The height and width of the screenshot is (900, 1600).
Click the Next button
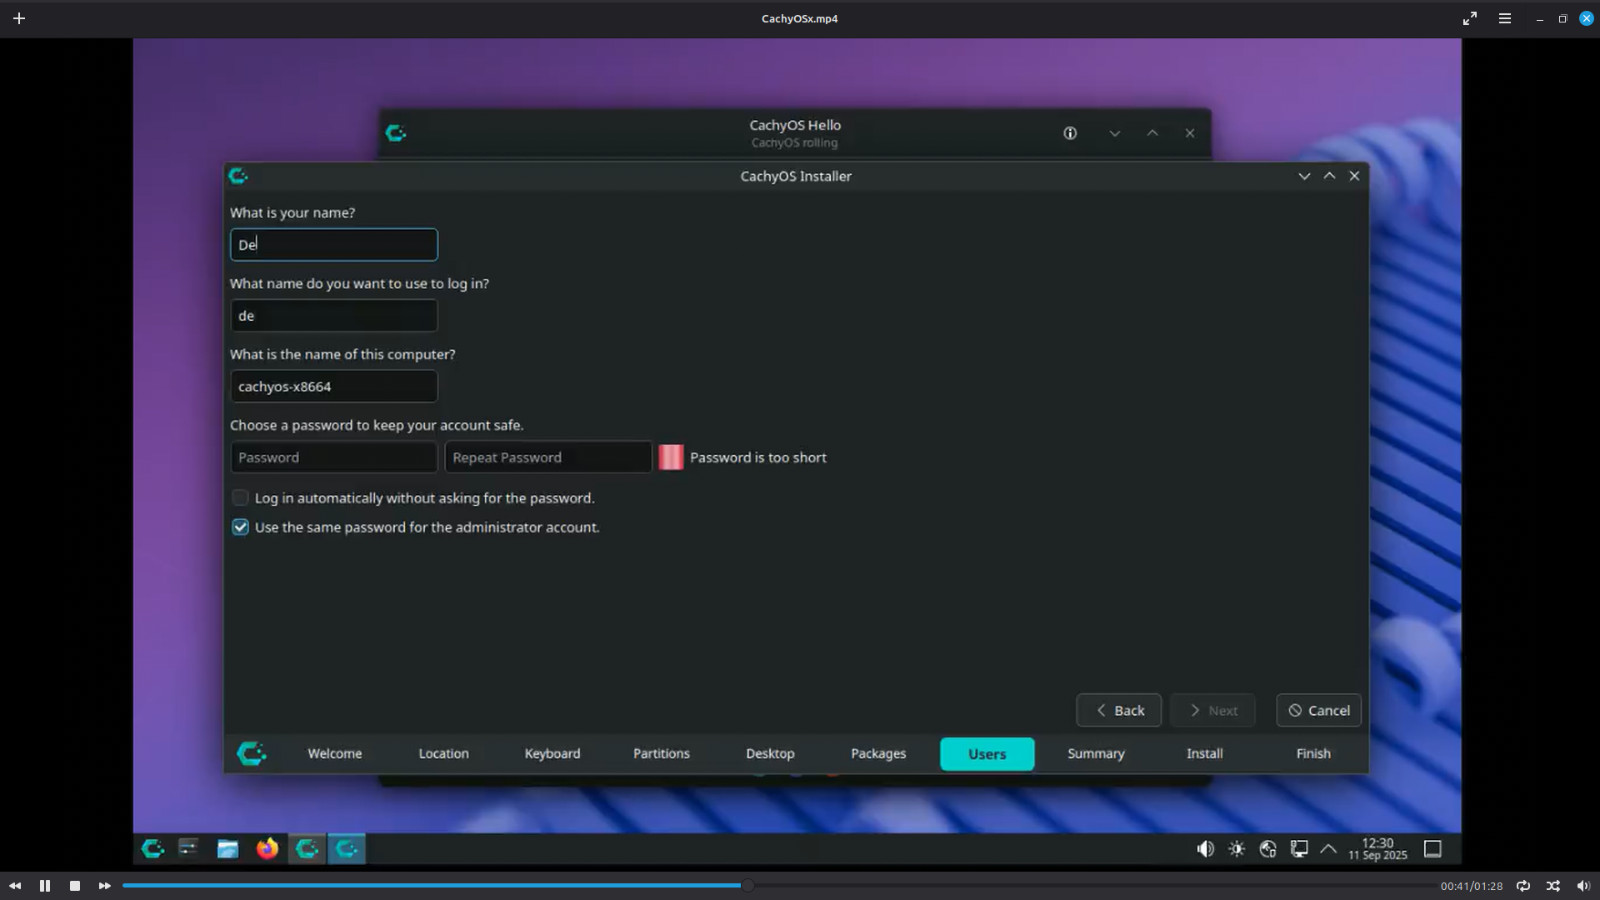pyautogui.click(x=1213, y=711)
